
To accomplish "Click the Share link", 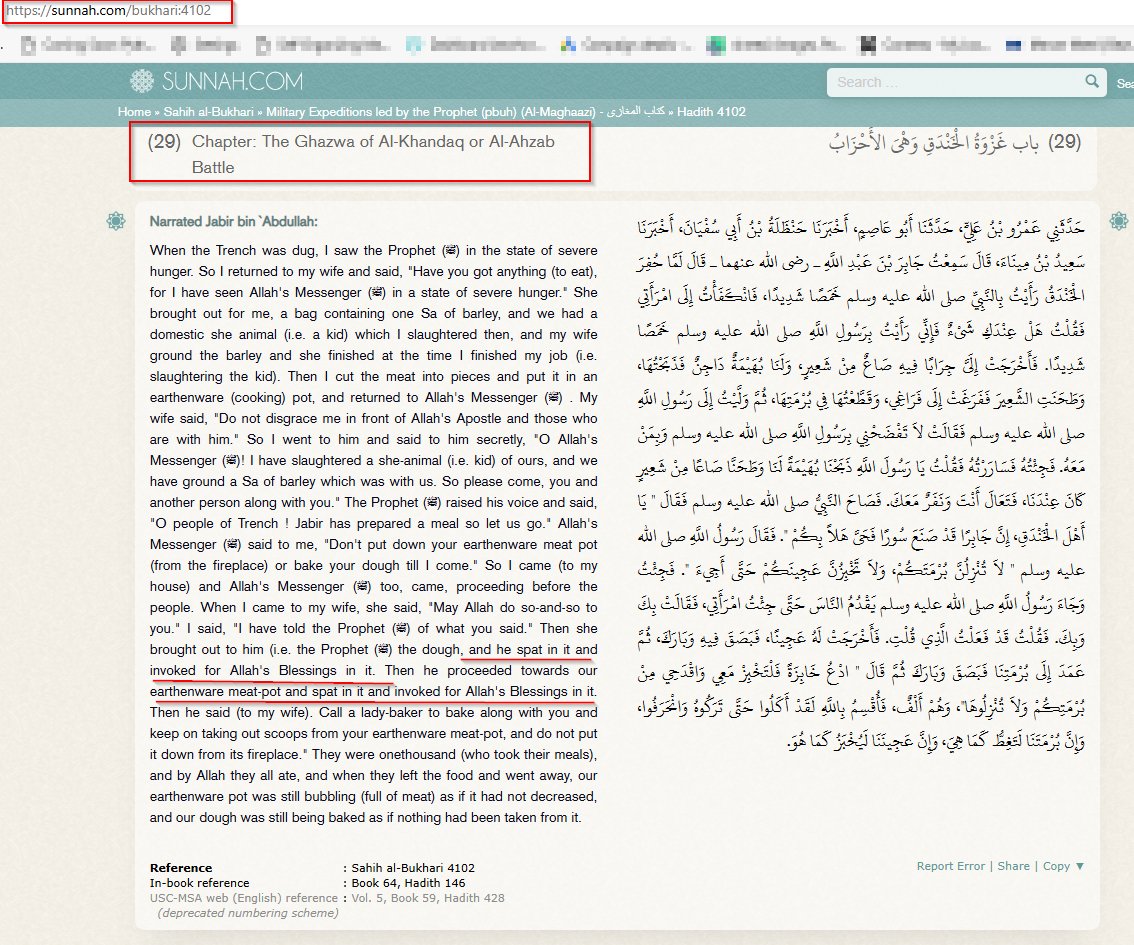I will pos(1013,866).
